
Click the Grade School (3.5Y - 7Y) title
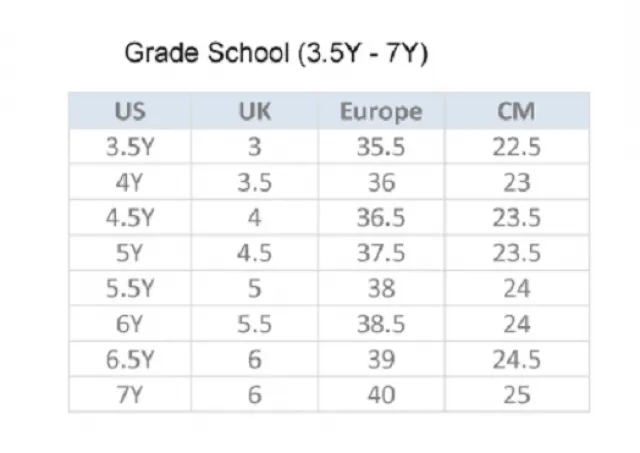pos(276,53)
